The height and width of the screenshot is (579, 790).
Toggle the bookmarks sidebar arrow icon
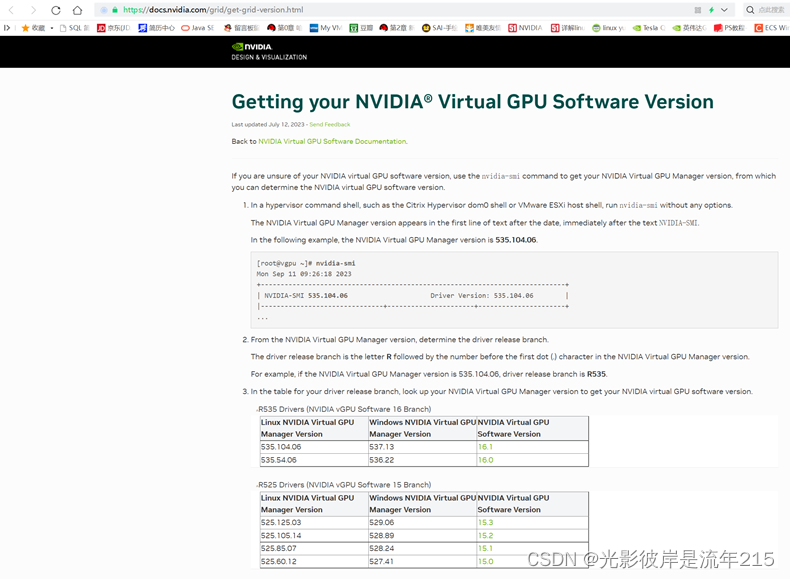tap(7, 28)
